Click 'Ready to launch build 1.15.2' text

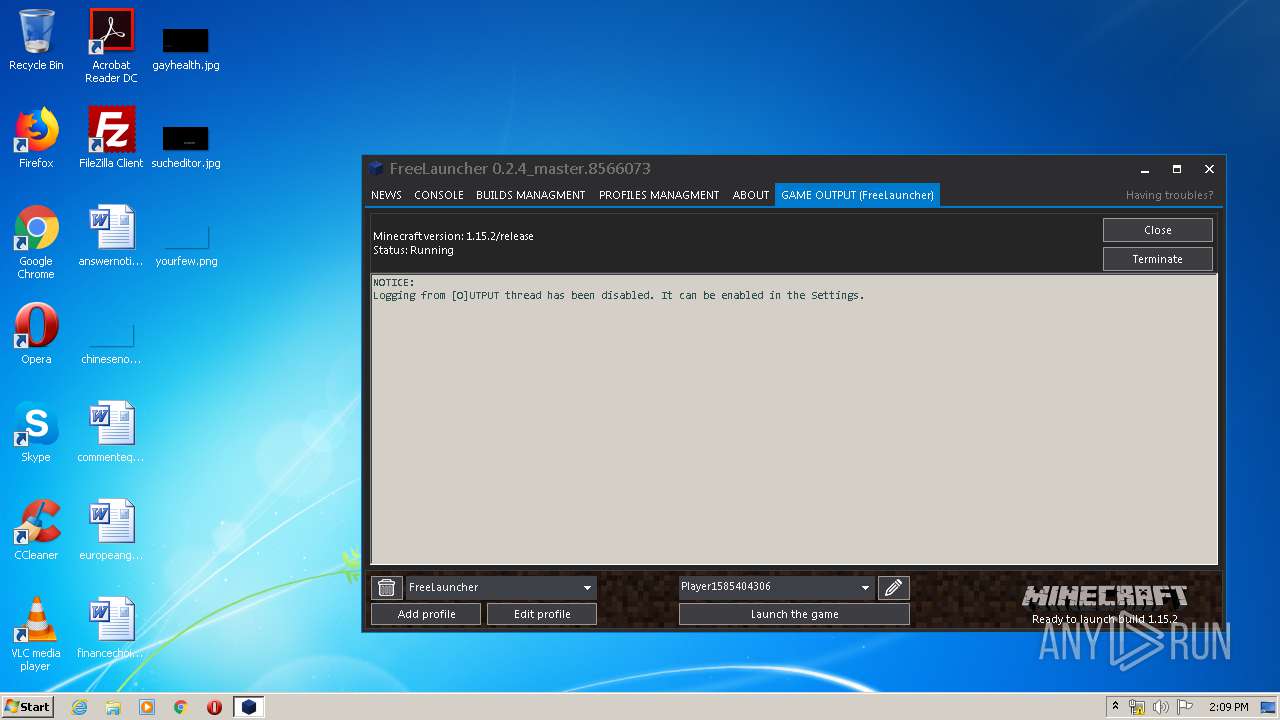[x=1104, y=619]
